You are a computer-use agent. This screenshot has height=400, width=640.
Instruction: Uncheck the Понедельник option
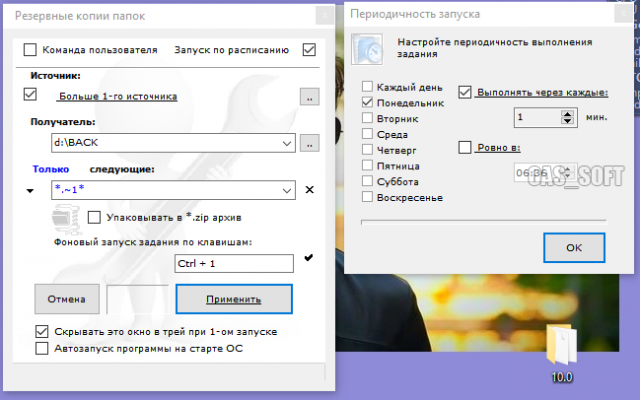tap(367, 102)
